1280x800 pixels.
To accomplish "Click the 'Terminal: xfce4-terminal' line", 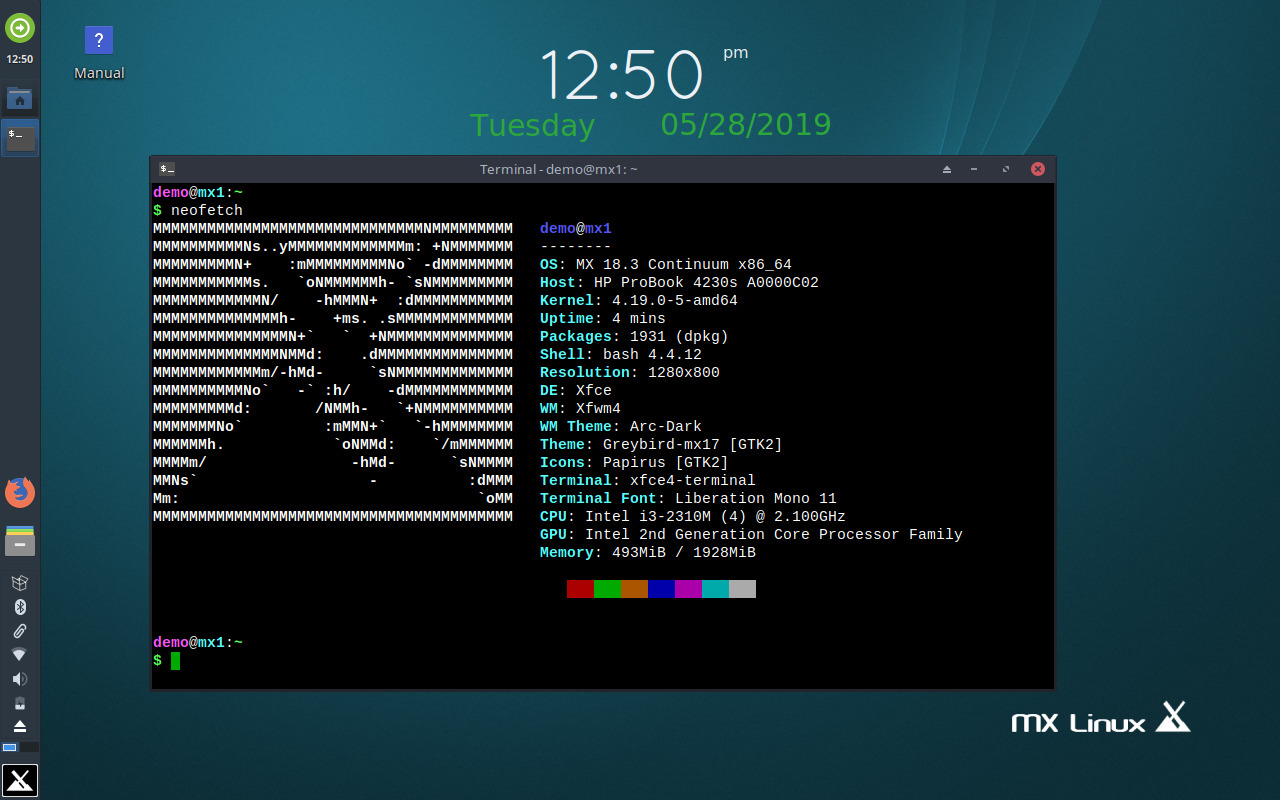I will pos(648,481).
